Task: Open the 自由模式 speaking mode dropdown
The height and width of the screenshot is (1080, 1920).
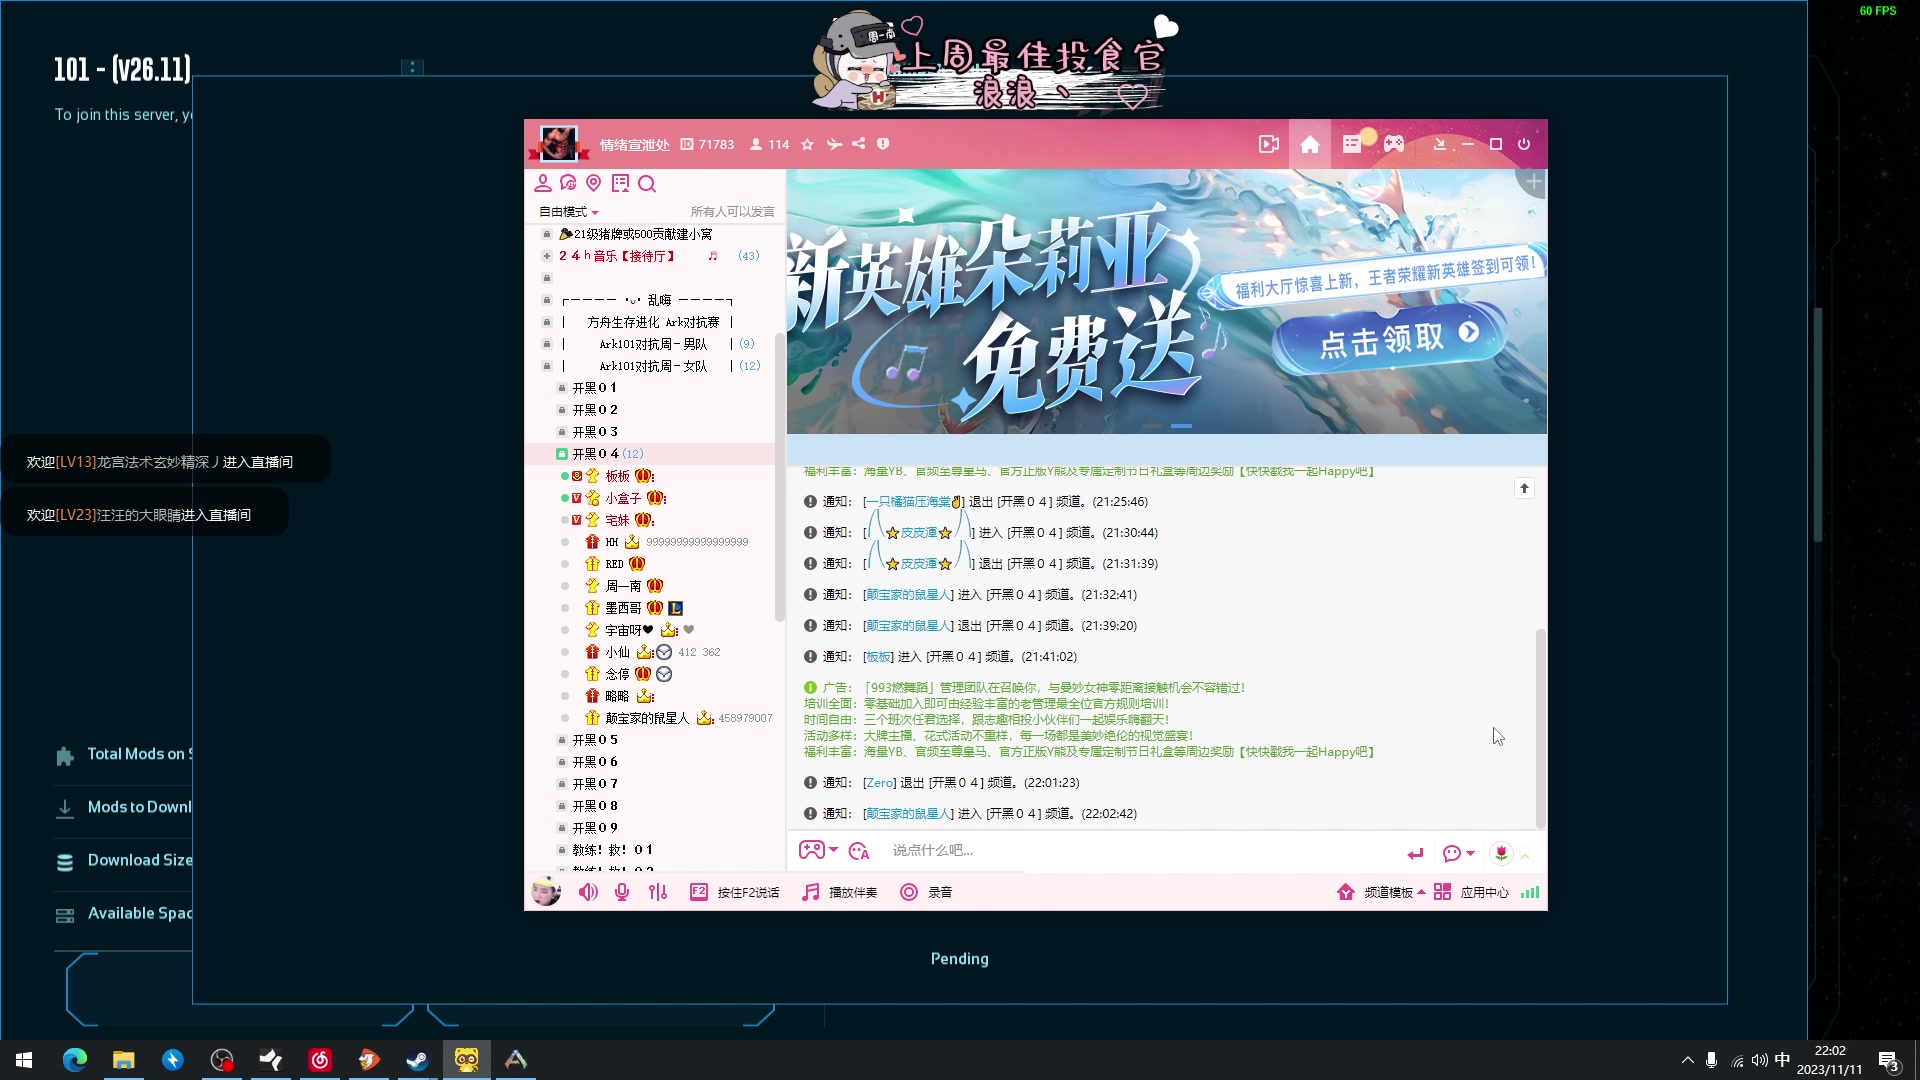Action: (x=569, y=212)
